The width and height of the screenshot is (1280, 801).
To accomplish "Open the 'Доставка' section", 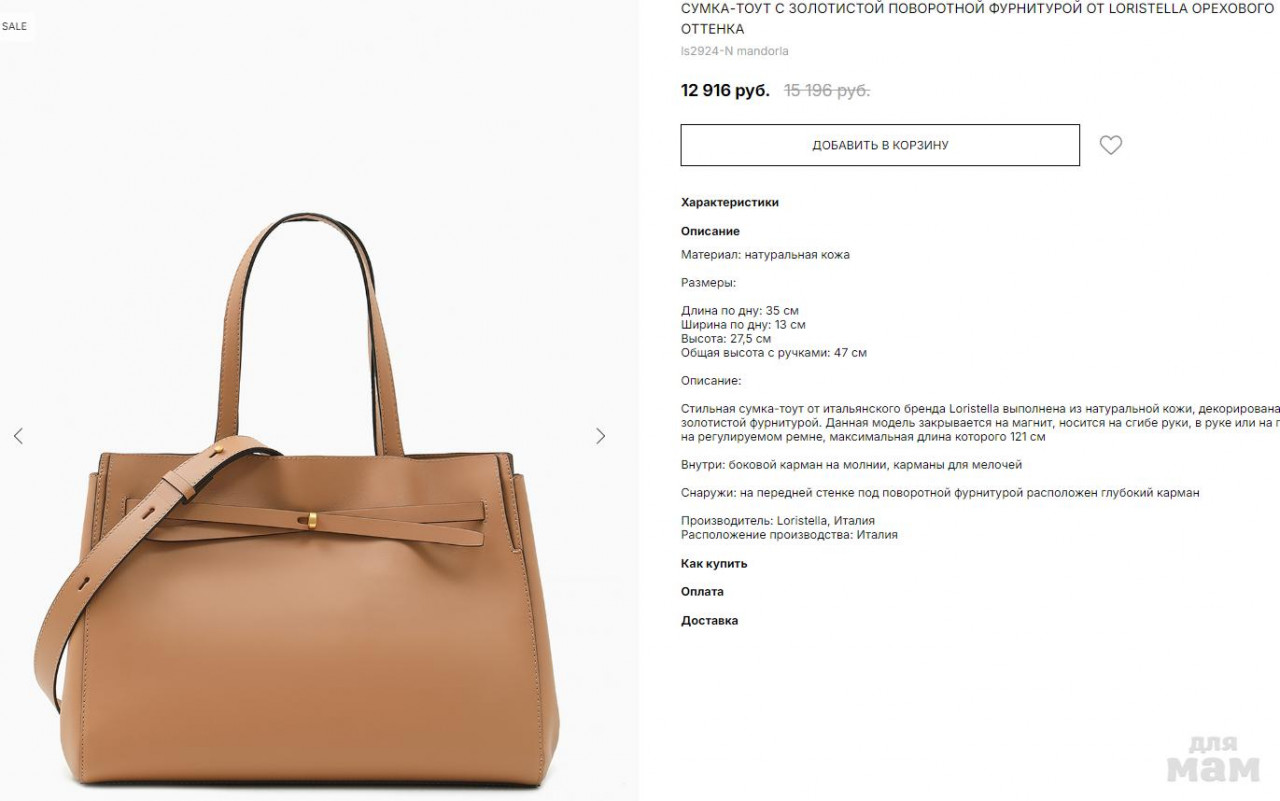I will [709, 621].
